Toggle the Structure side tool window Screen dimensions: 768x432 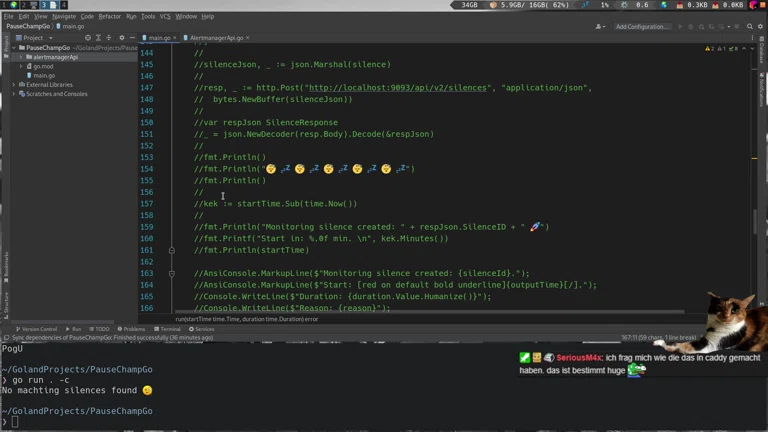tap(5, 303)
